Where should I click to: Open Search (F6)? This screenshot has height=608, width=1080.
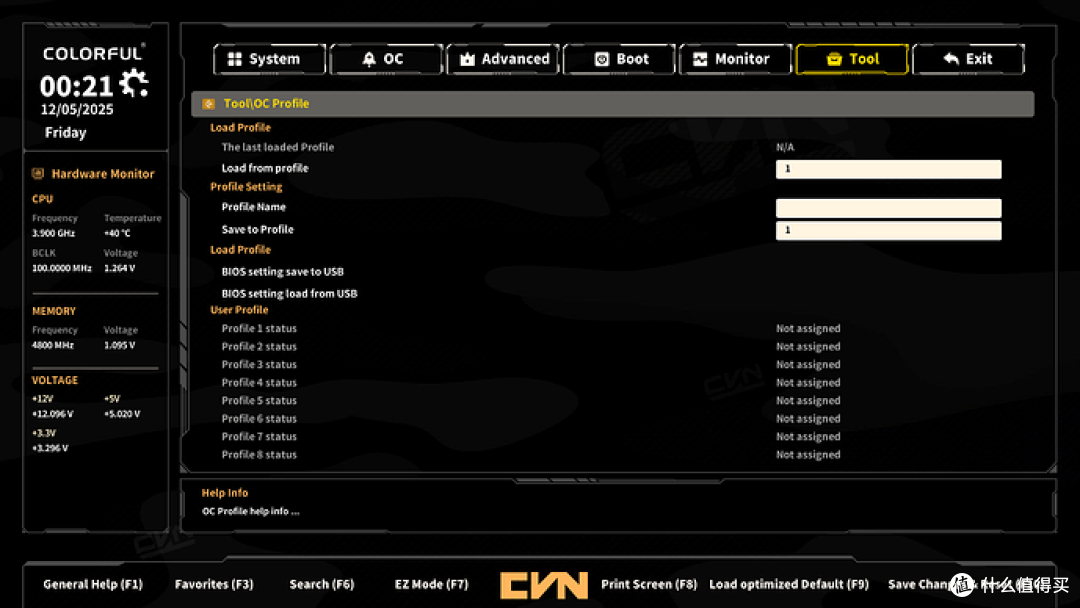pos(322,584)
